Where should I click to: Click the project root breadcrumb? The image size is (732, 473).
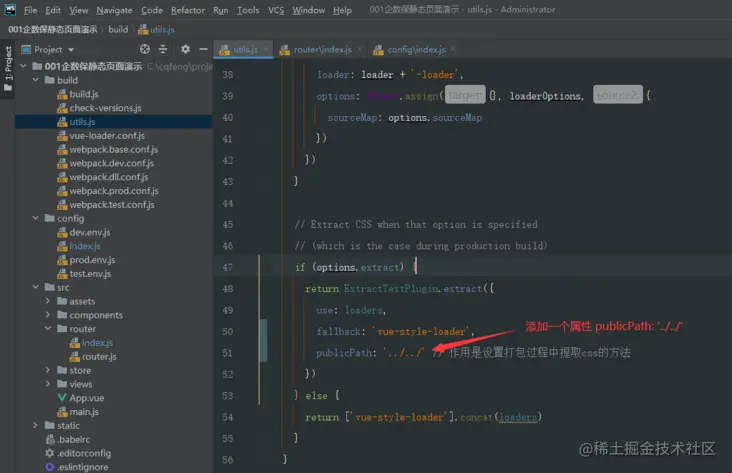coord(53,29)
